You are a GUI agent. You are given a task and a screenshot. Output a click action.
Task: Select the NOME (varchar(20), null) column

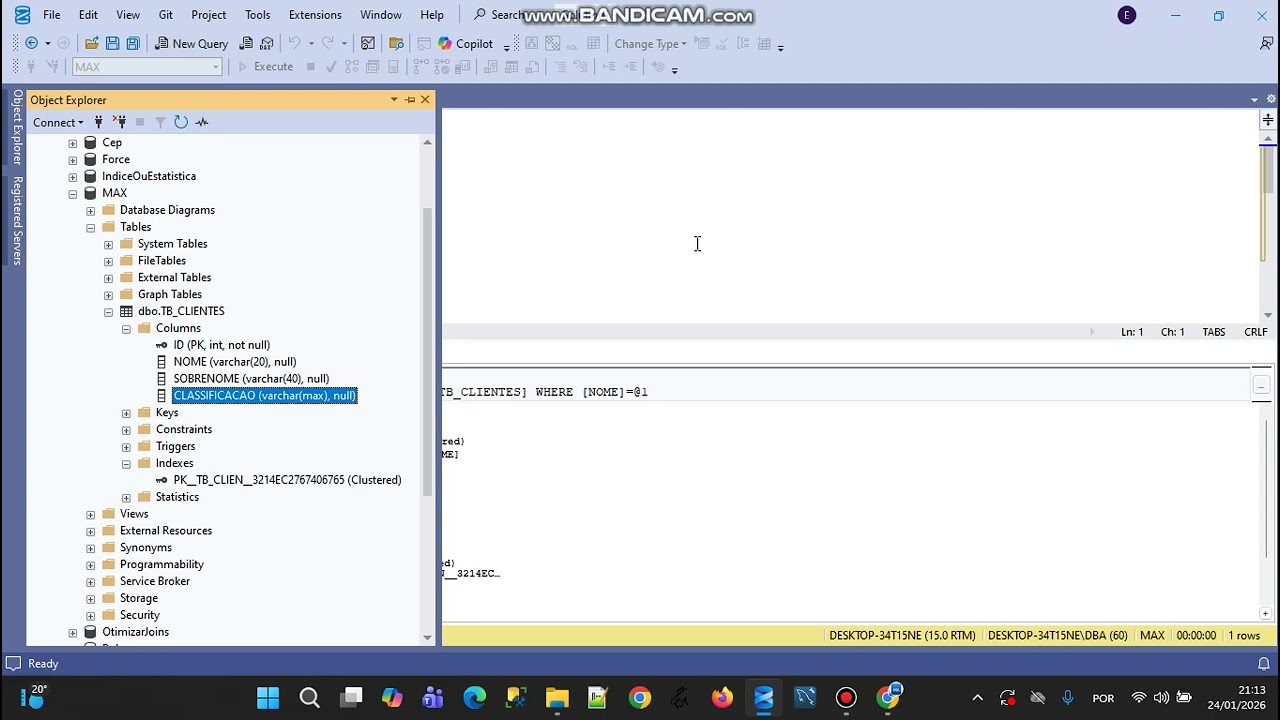tap(235, 362)
